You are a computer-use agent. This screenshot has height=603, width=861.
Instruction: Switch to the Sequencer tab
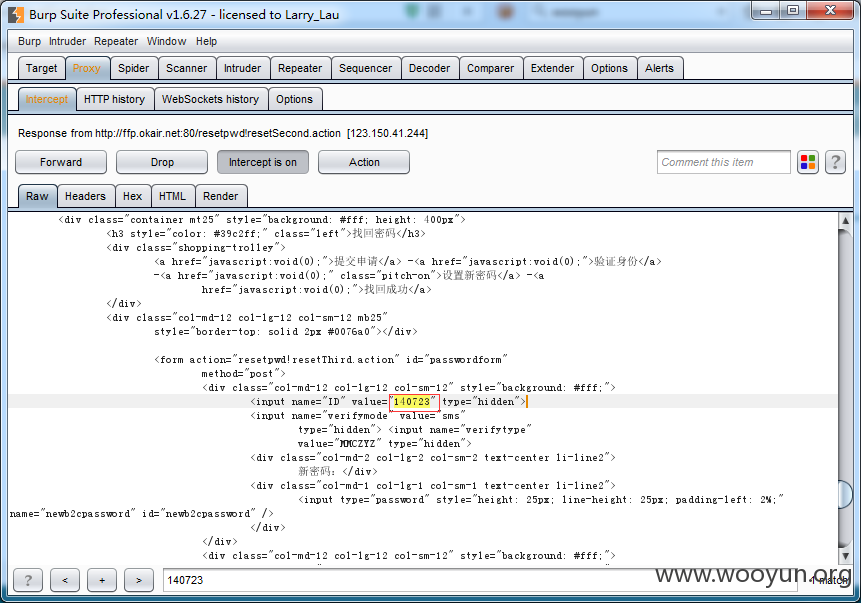point(366,68)
